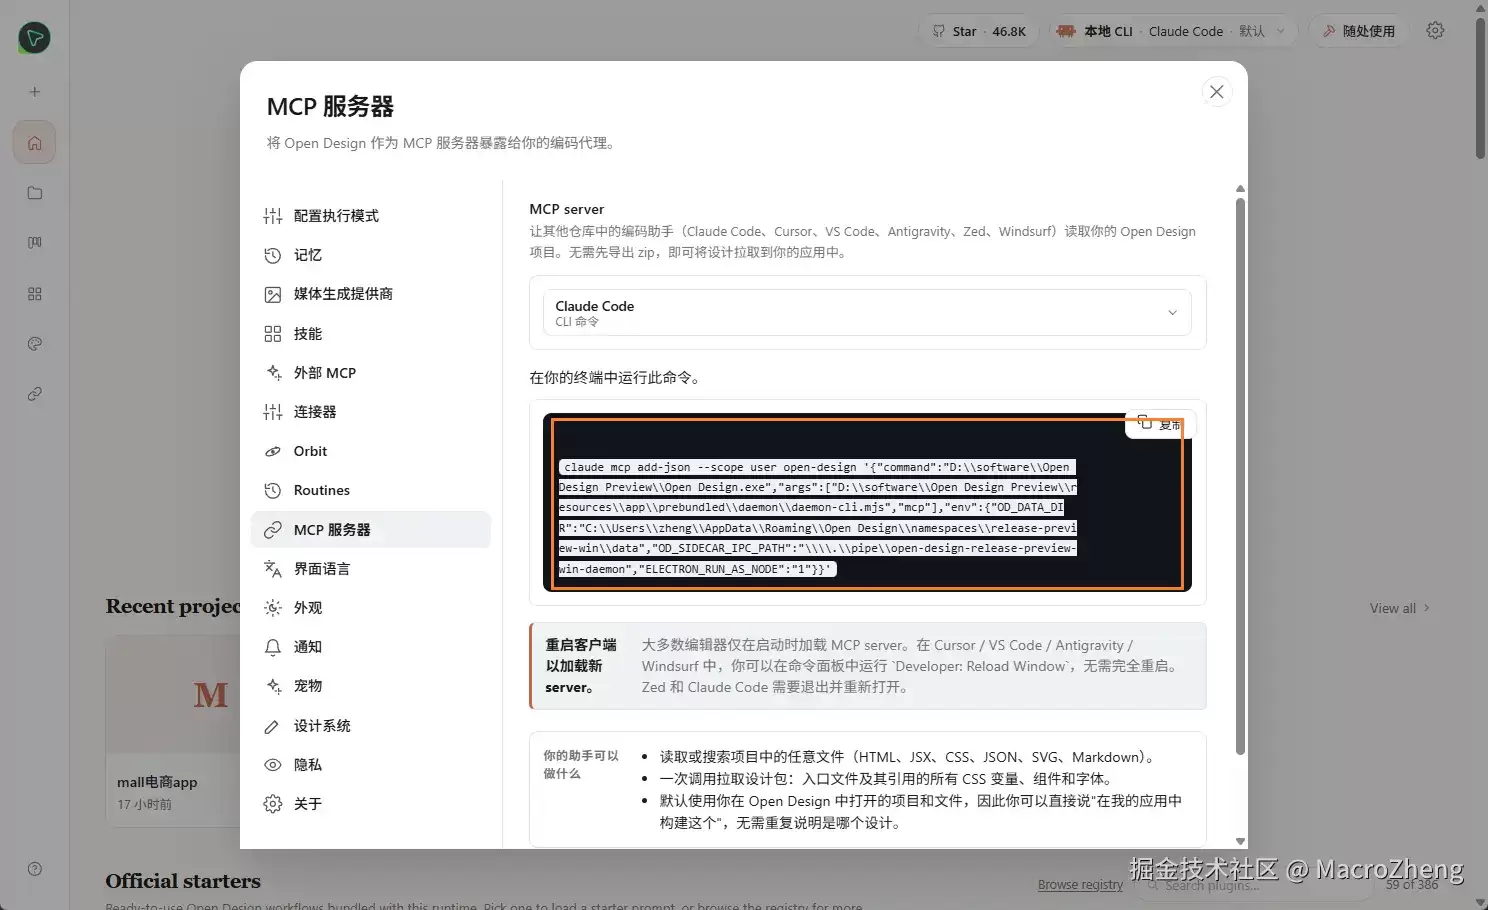Open the 本地 CLI Claude Code selector
1488x910 pixels.
point(1173,31)
